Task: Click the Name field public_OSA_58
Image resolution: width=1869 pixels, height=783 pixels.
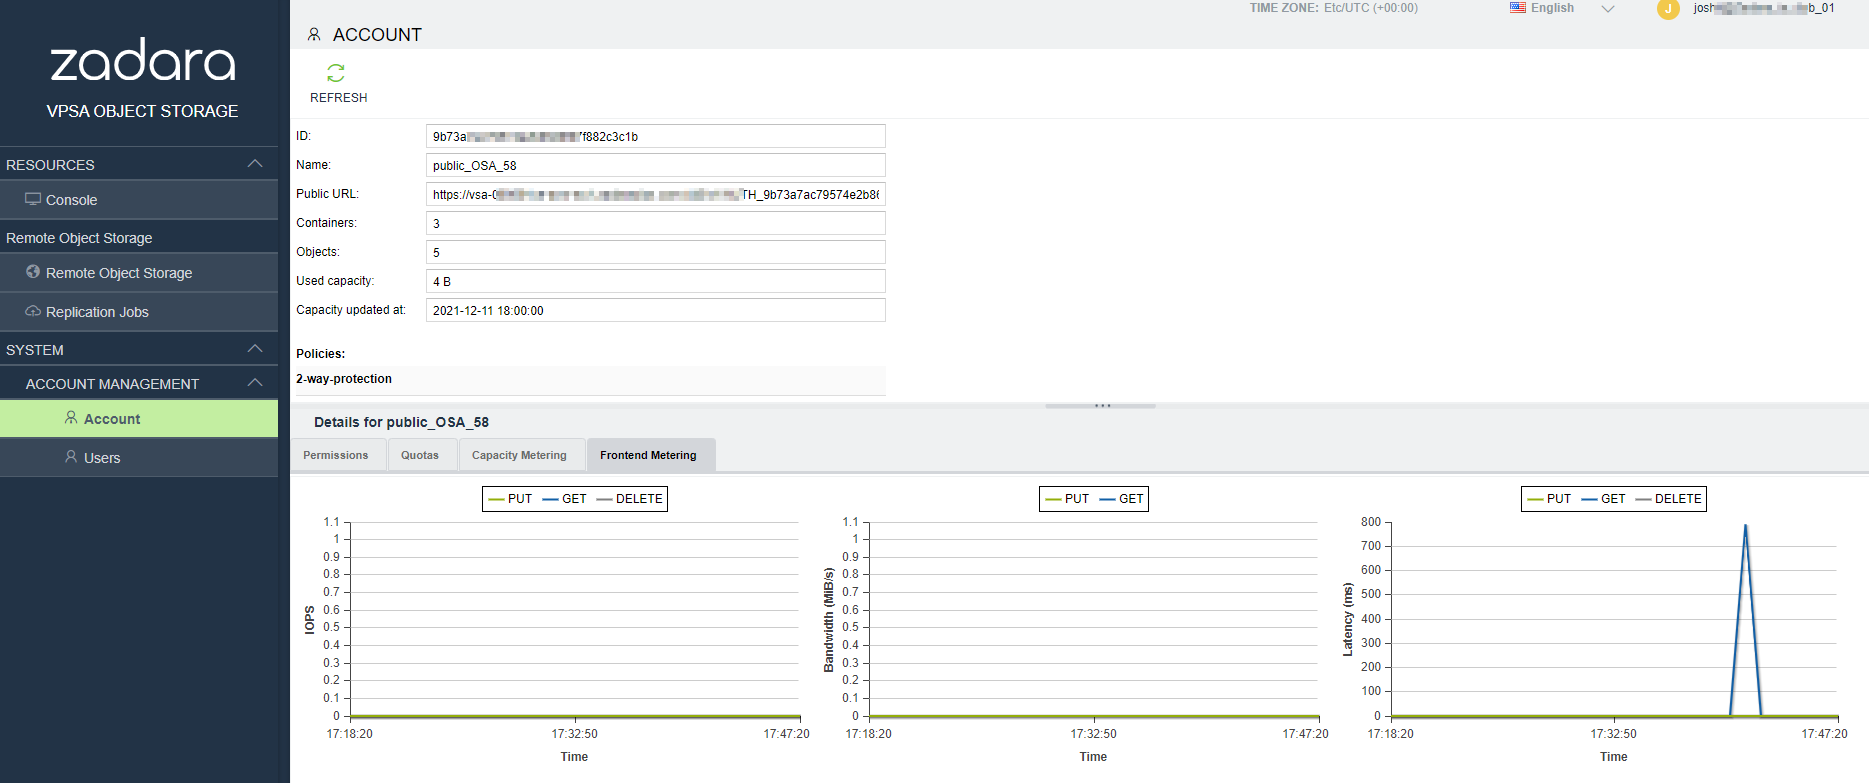Action: (x=656, y=165)
